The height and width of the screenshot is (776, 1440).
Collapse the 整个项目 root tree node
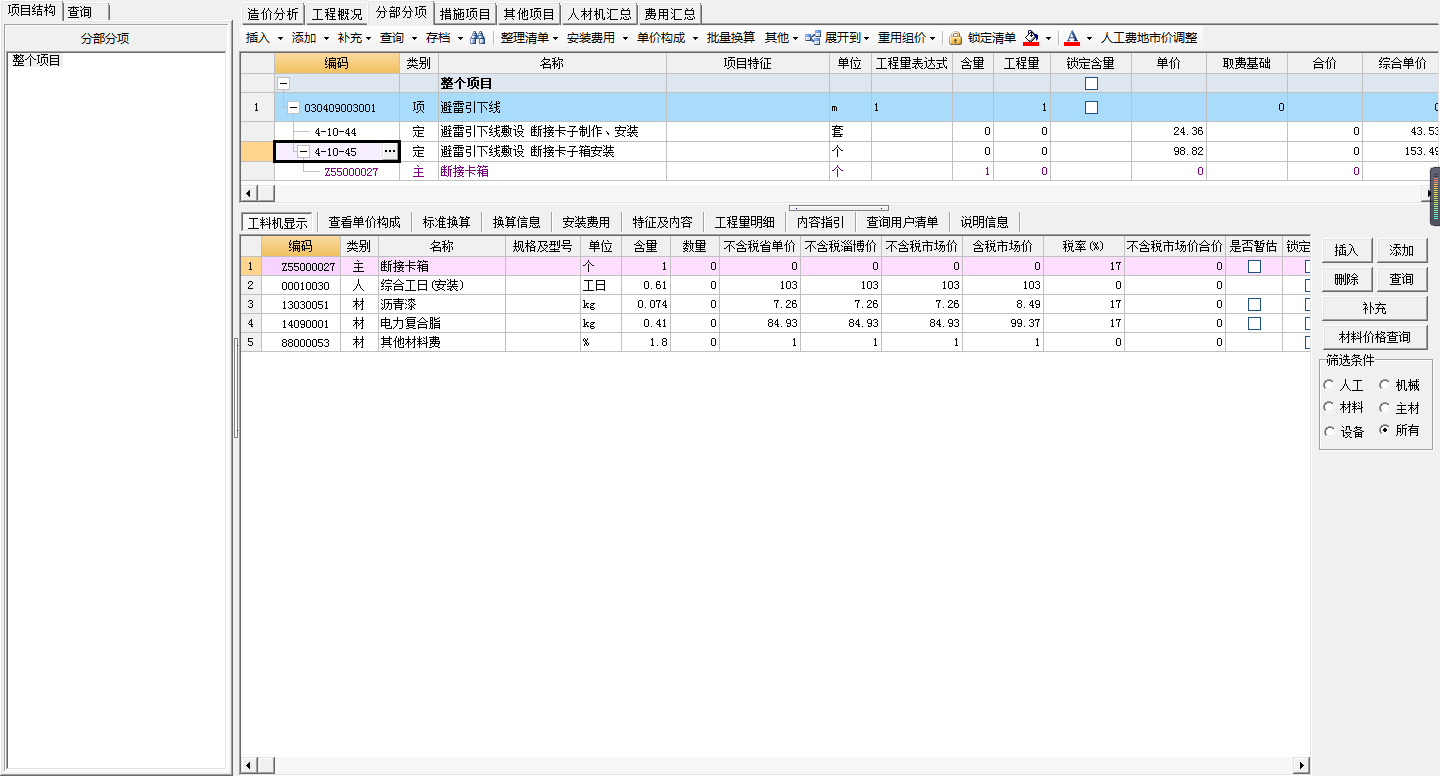pyautogui.click(x=283, y=84)
